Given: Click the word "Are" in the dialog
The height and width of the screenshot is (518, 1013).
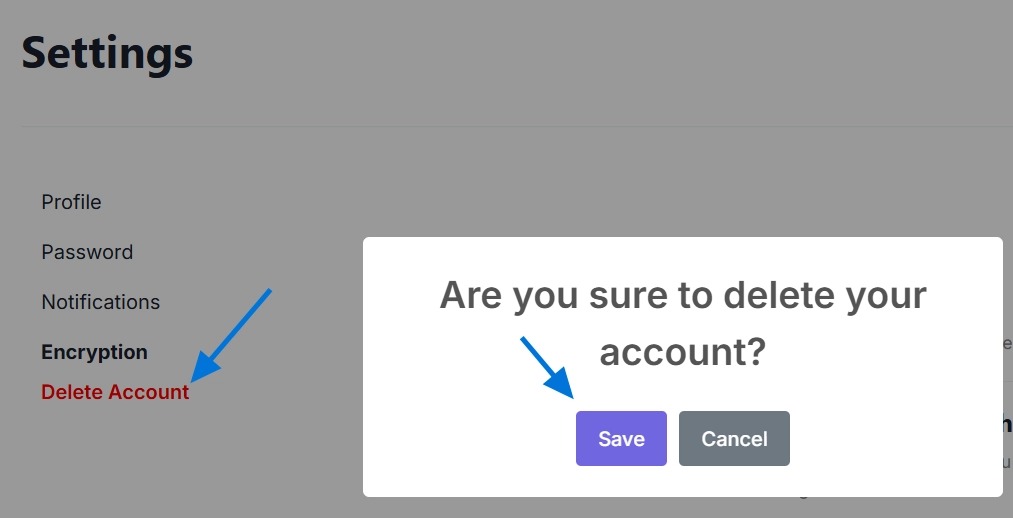Looking at the screenshot, I should [x=471, y=296].
